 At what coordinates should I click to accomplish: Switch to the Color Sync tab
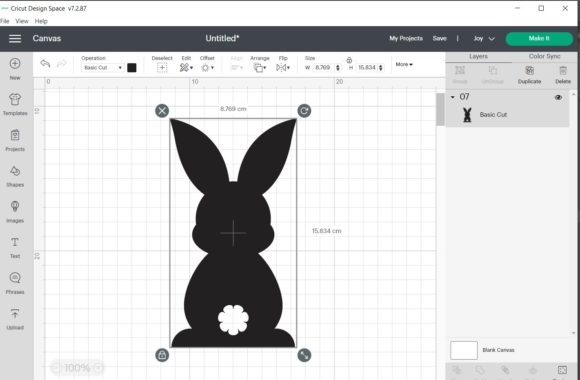pyautogui.click(x=544, y=57)
